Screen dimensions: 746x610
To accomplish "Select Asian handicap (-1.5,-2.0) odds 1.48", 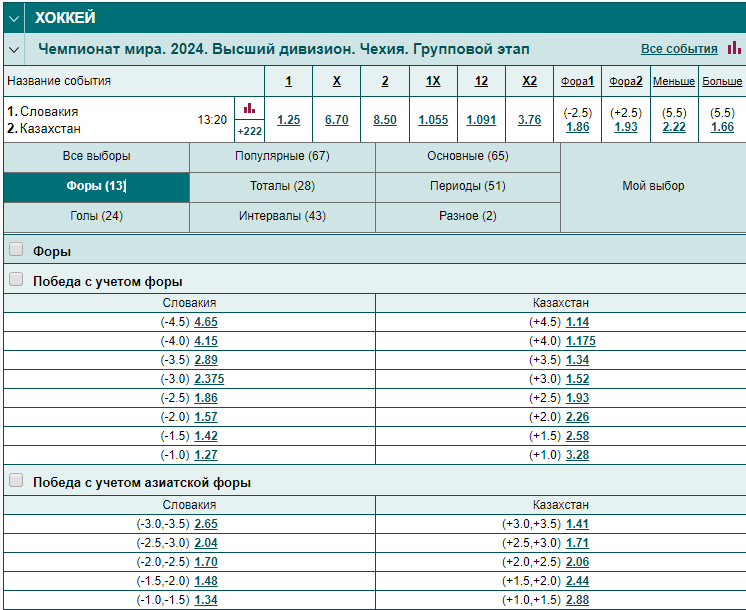I will pos(206,581).
